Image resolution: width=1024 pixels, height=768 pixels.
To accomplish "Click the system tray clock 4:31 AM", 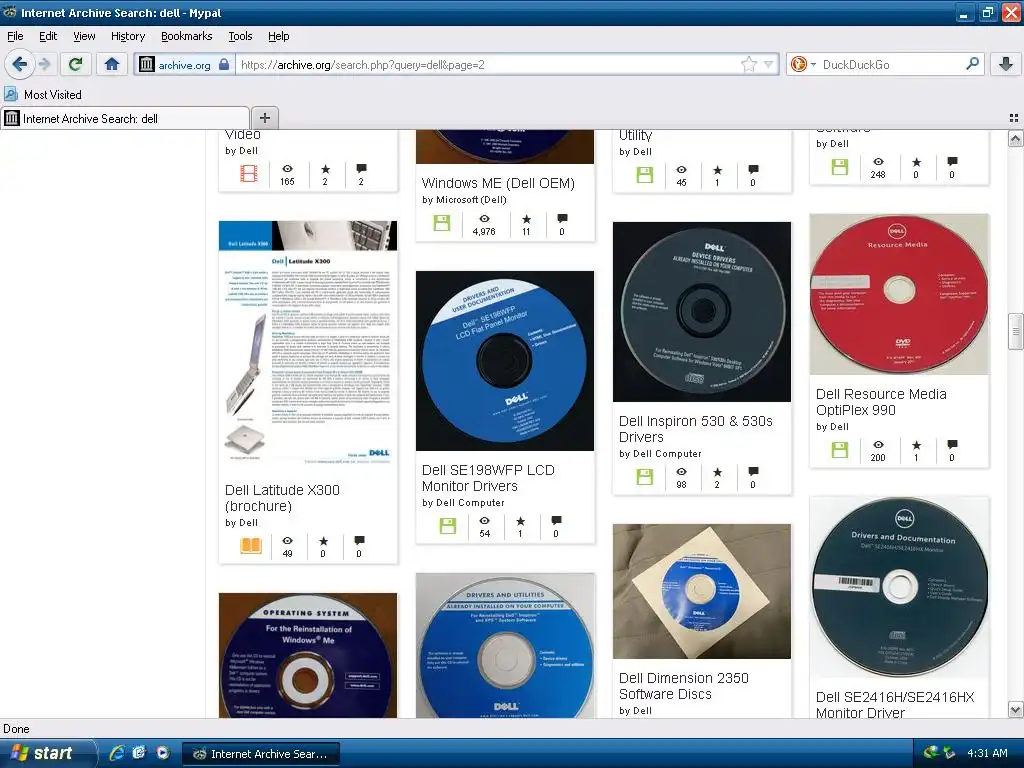I will pos(987,753).
